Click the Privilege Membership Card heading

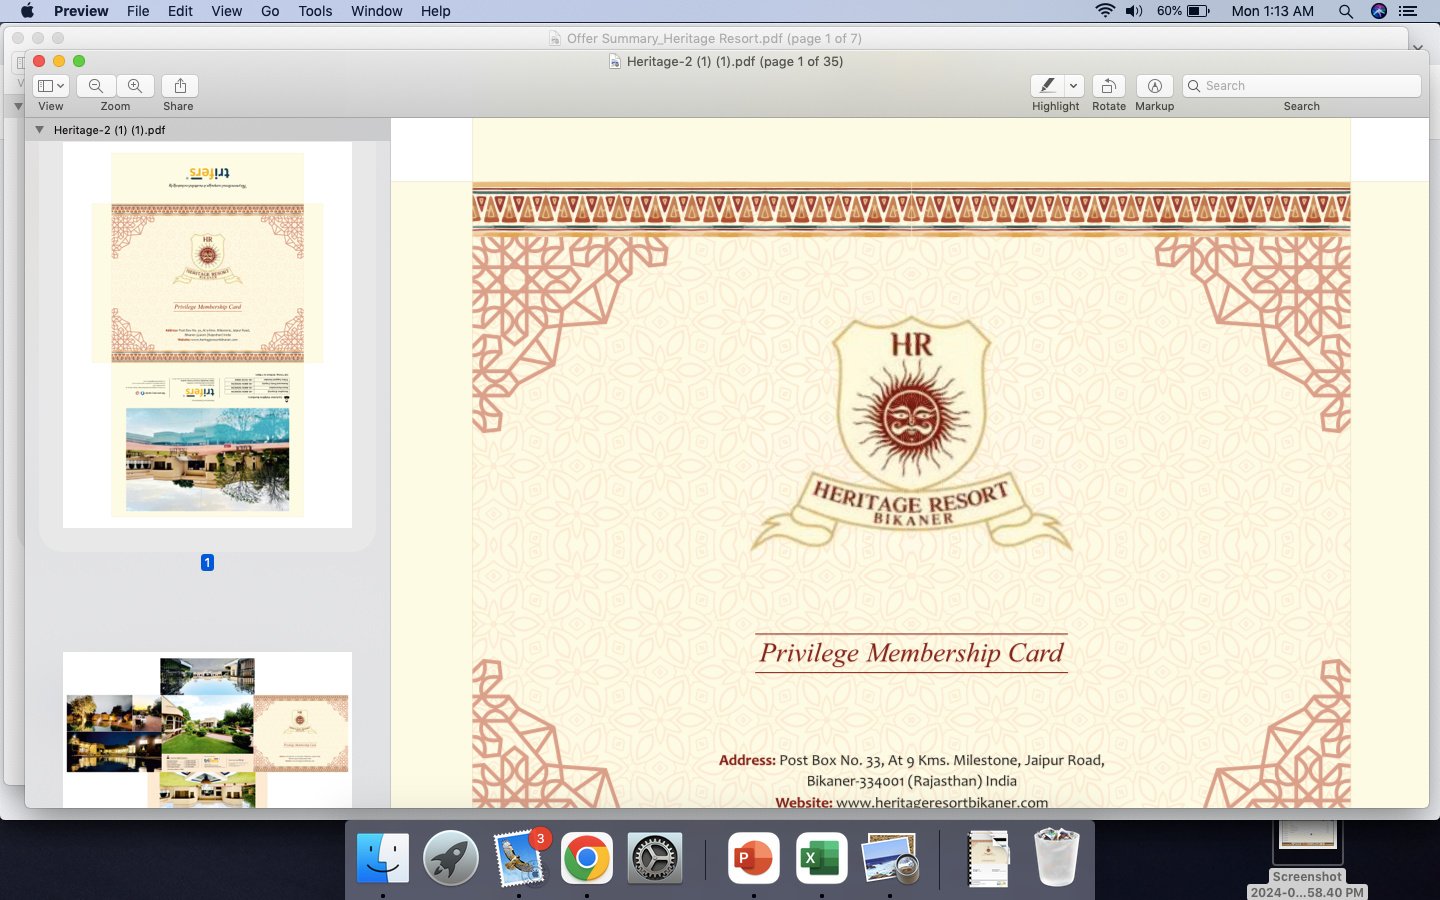911,653
